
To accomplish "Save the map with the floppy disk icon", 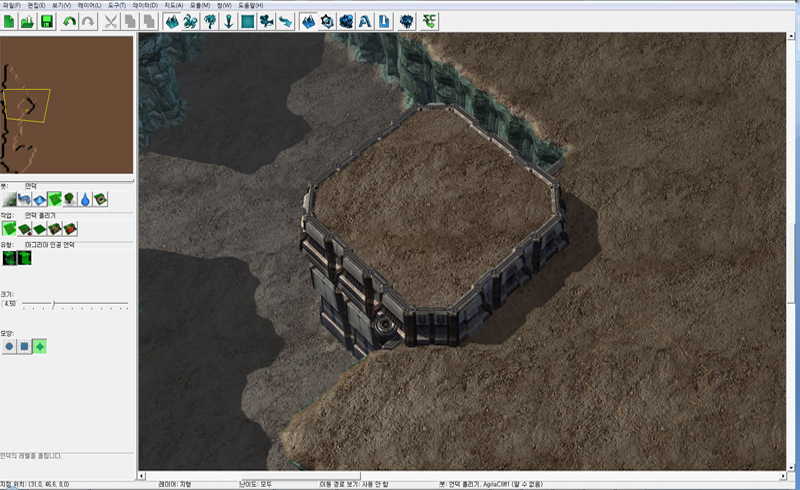I will click(x=47, y=21).
